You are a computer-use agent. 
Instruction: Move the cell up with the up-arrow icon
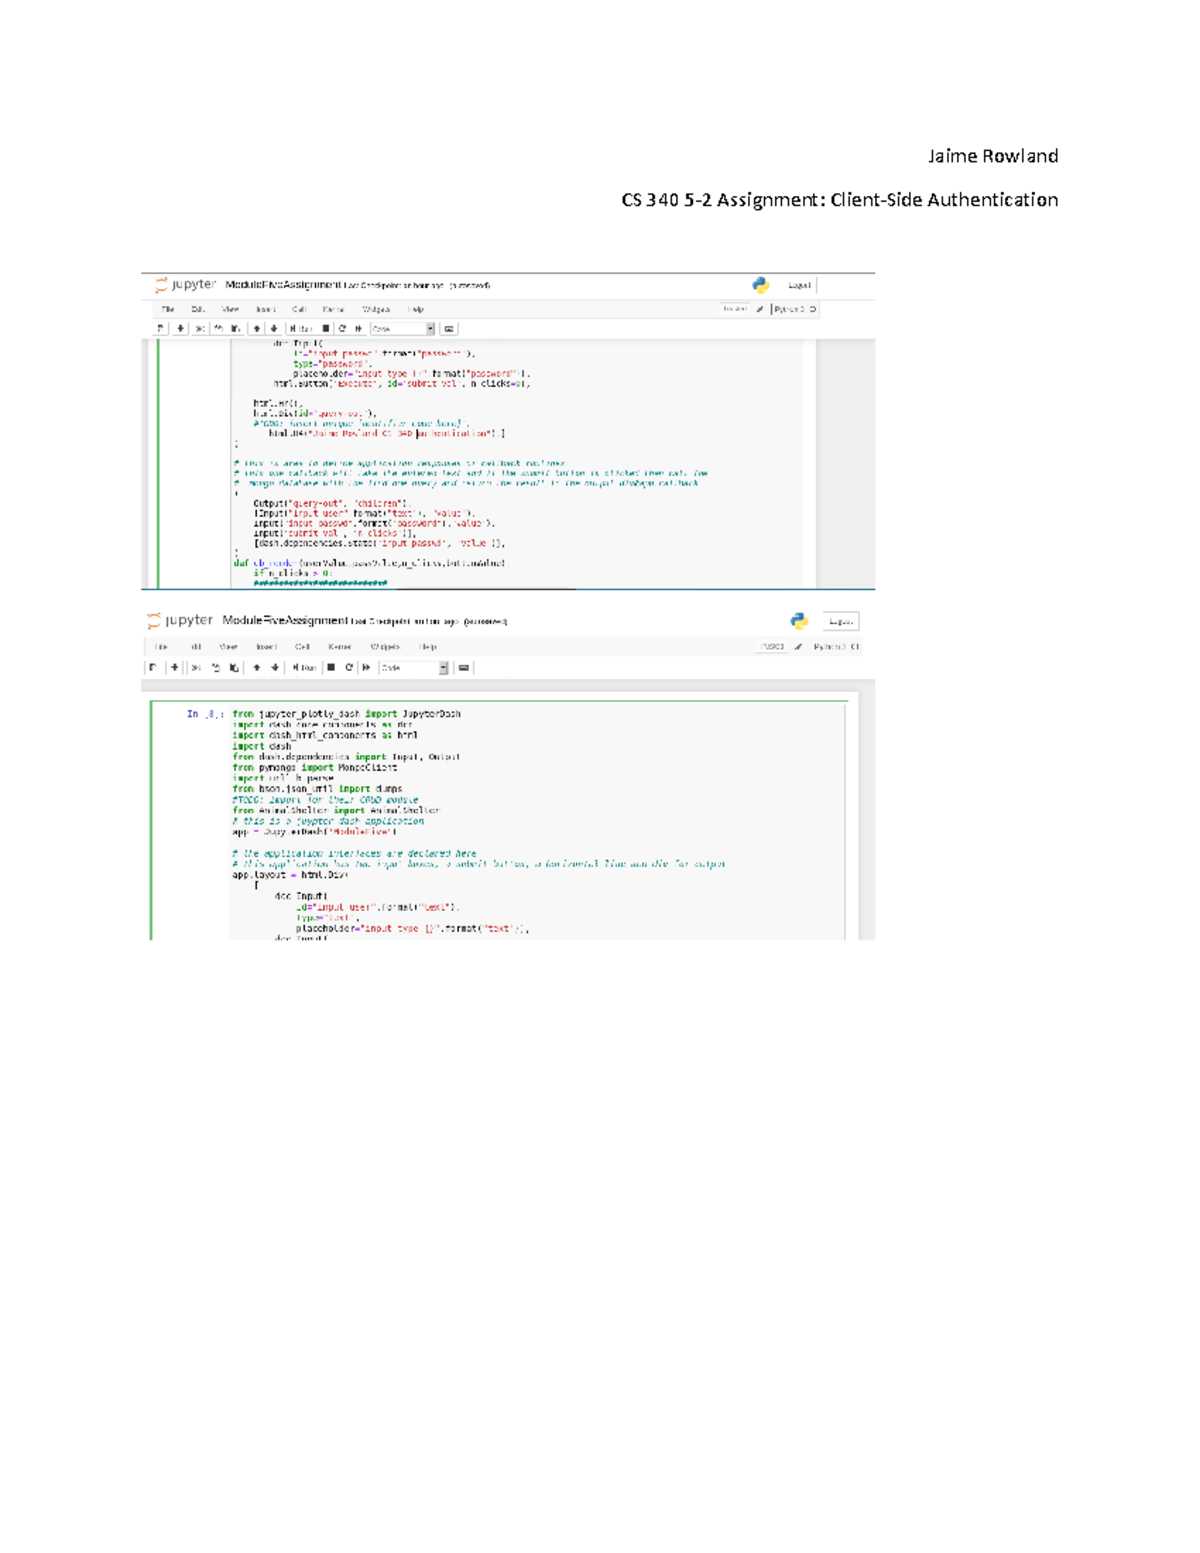point(255,327)
